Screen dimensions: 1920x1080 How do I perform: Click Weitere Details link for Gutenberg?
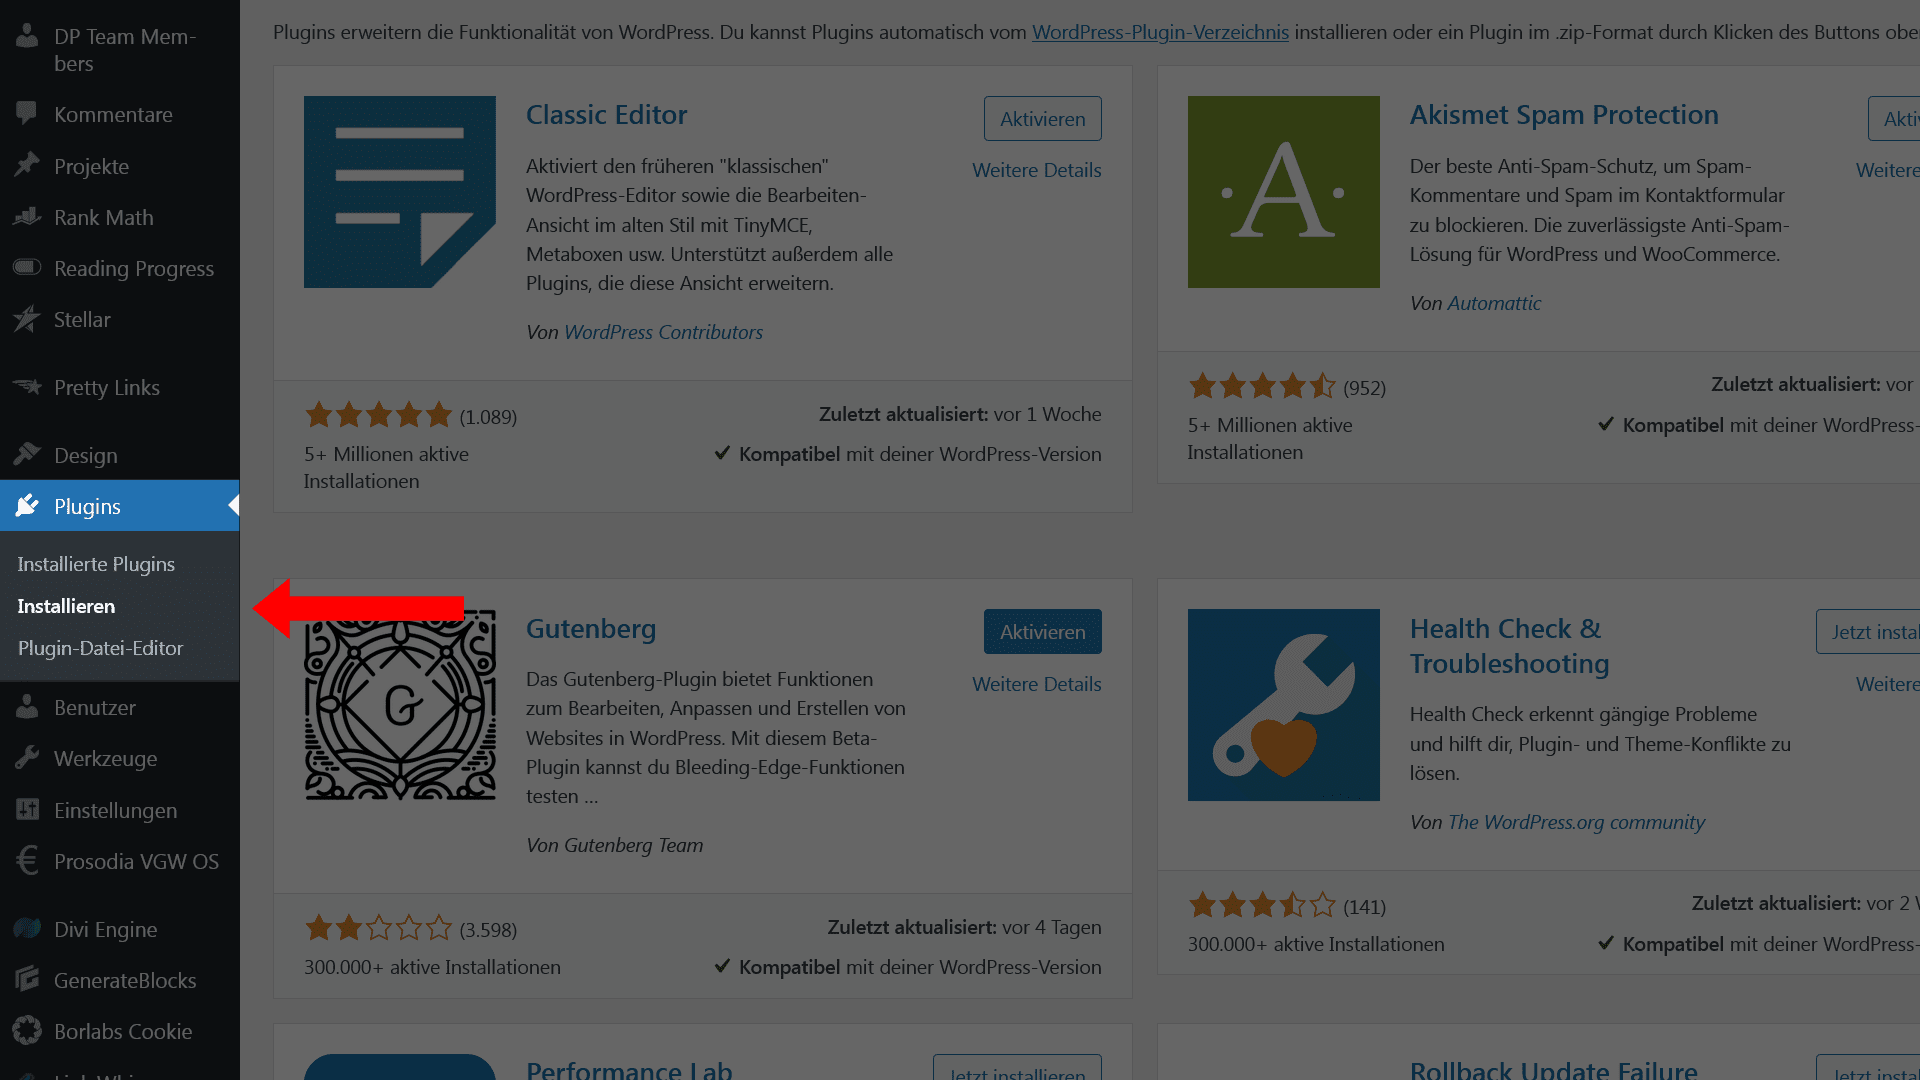click(x=1035, y=683)
